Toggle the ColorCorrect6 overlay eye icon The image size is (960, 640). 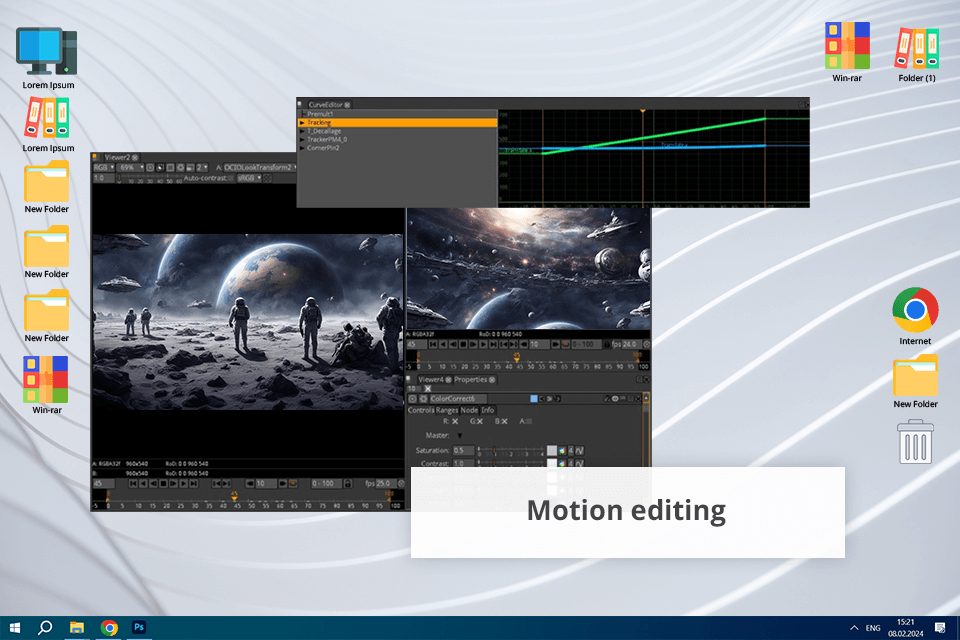[x=615, y=399]
